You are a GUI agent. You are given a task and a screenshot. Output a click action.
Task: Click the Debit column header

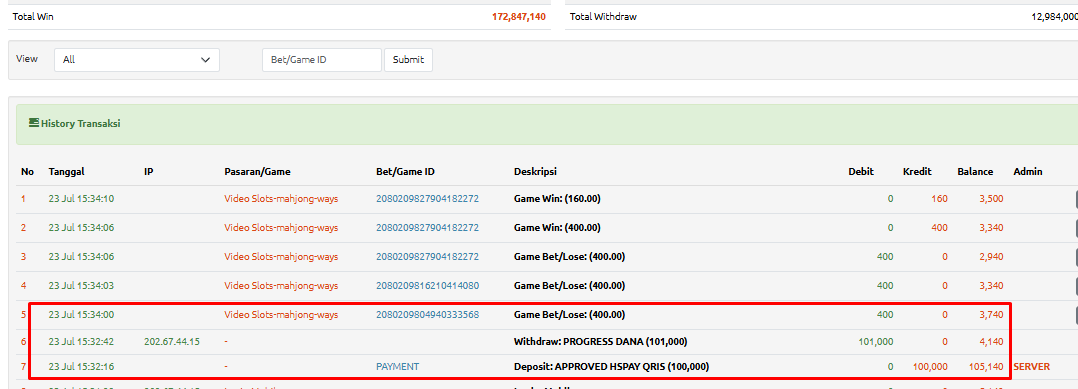tap(861, 172)
